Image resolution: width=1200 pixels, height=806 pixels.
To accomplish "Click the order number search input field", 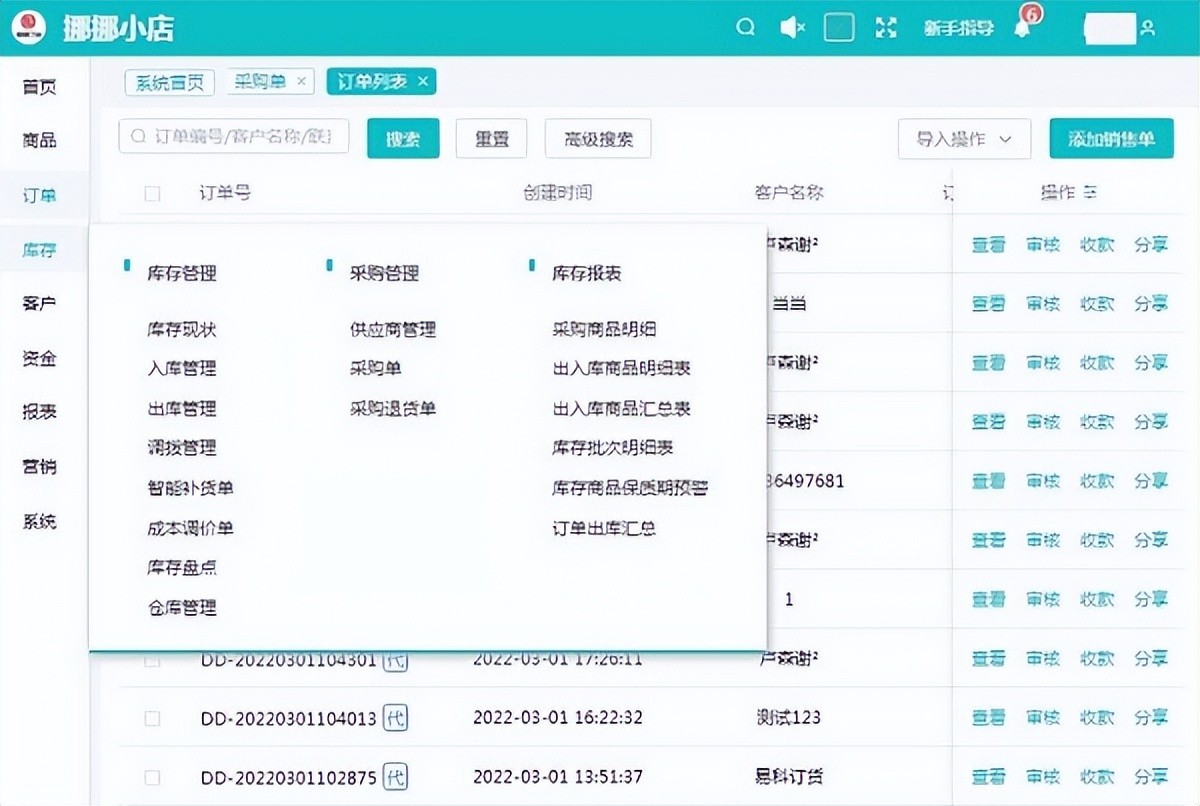I will click(240, 137).
